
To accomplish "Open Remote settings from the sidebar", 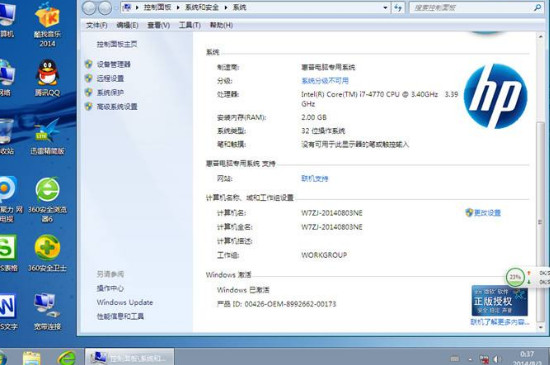I will click(110, 79).
